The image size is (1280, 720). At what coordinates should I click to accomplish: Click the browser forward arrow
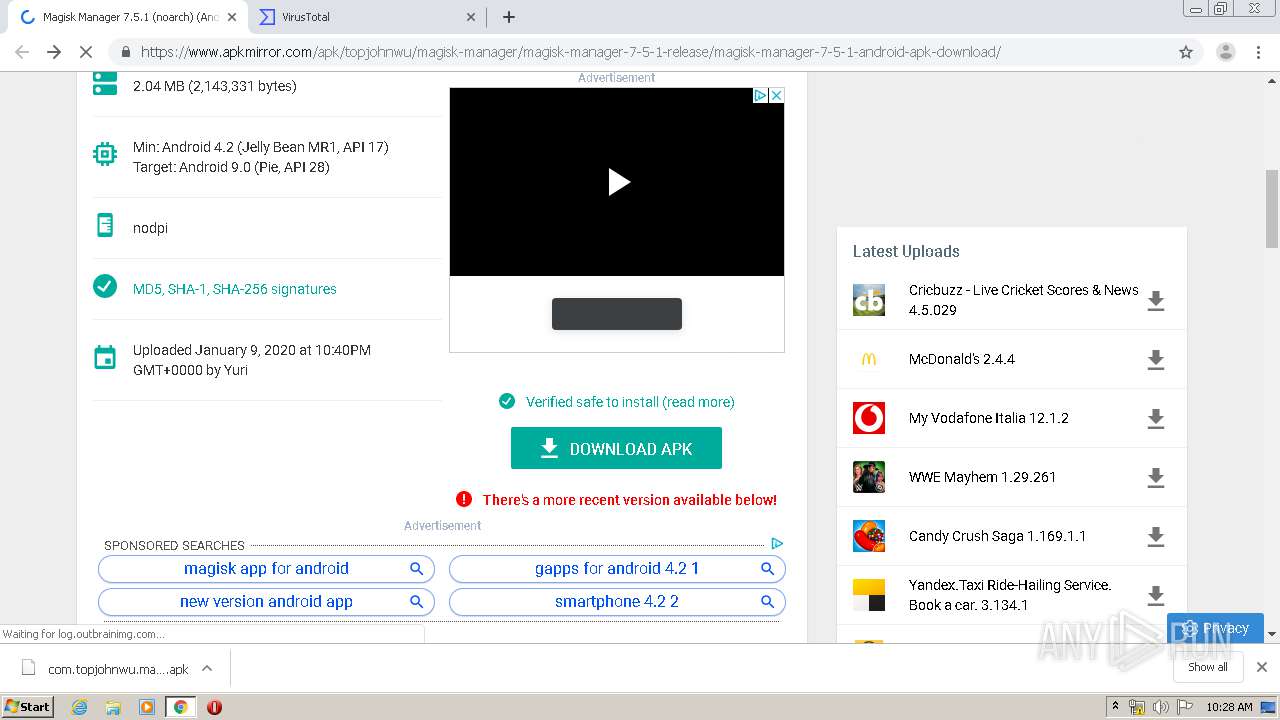[54, 52]
